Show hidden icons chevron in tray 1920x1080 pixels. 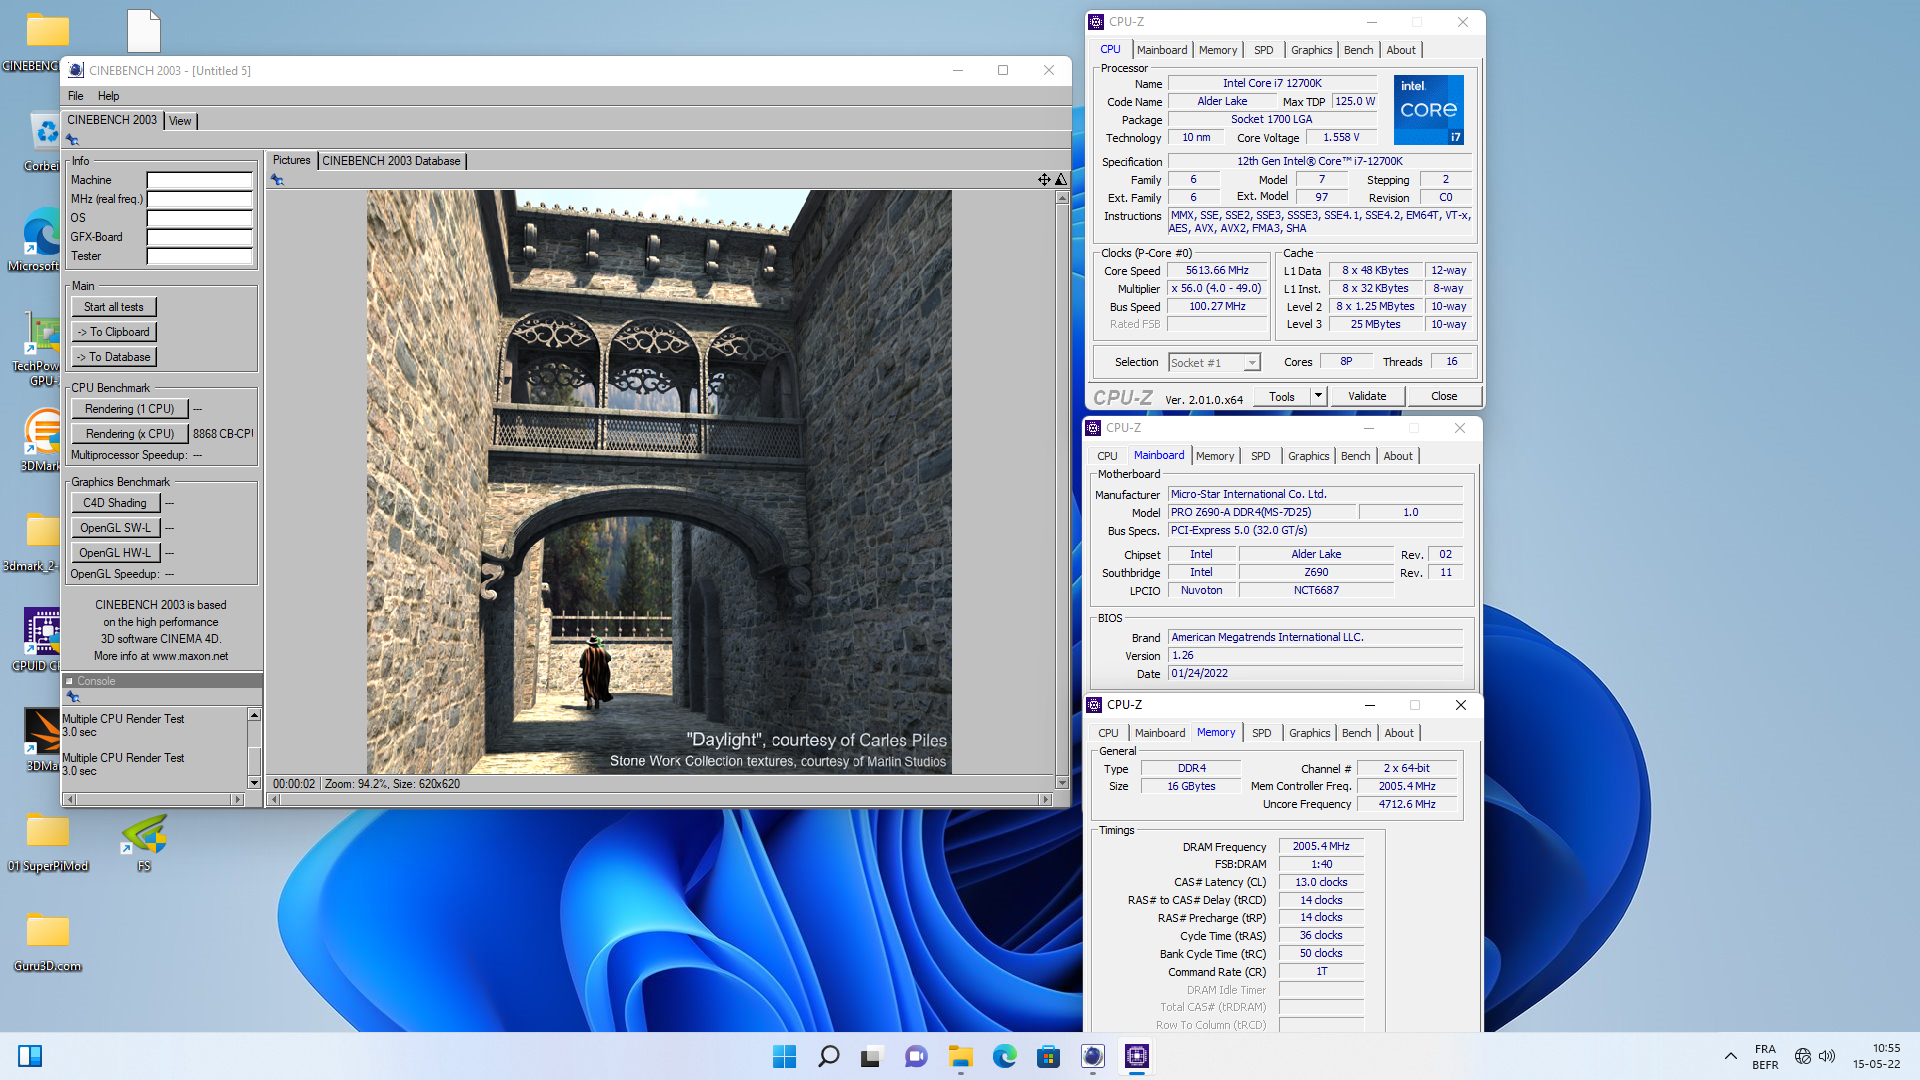click(1730, 1056)
